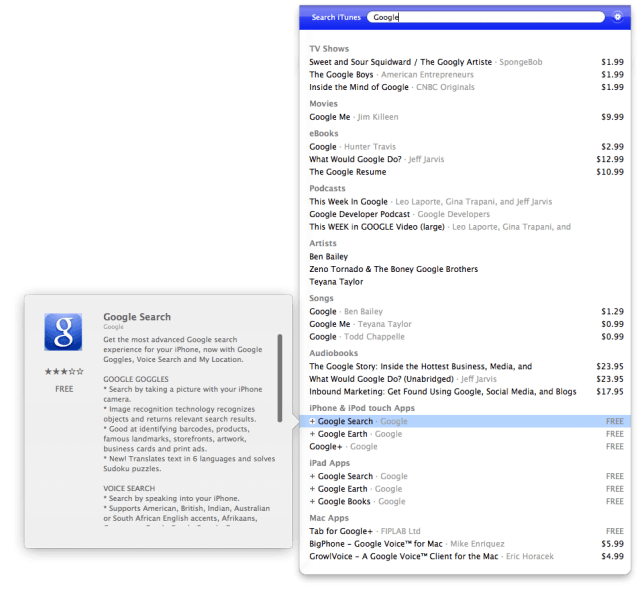Click the plus icon before iPhone Google Earth
Viewport: 640px width, 589px height.
(312, 434)
